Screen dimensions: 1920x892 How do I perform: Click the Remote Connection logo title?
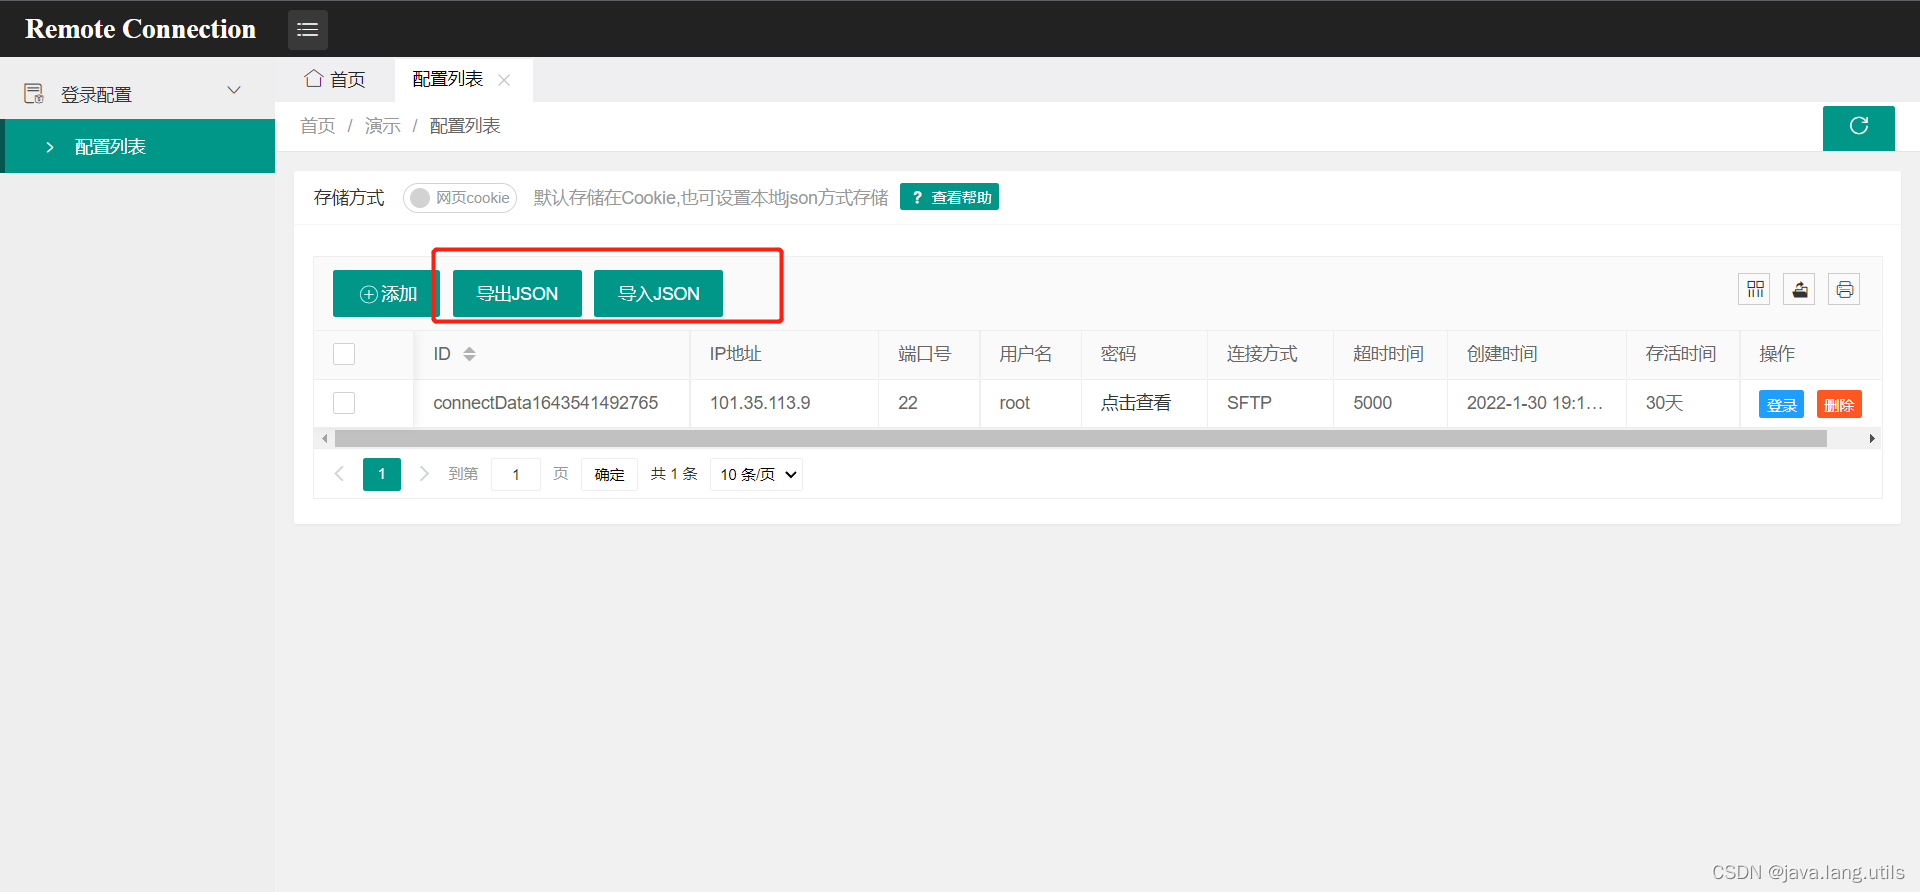click(140, 29)
